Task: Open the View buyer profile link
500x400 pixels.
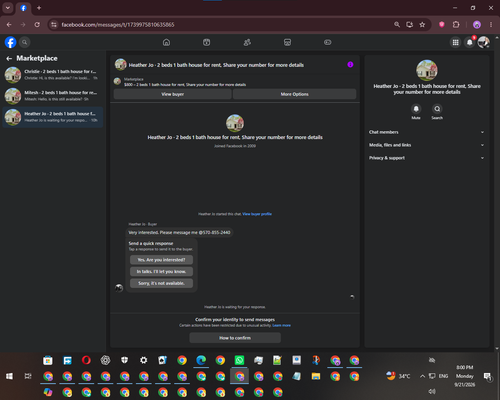Action: click(257, 214)
